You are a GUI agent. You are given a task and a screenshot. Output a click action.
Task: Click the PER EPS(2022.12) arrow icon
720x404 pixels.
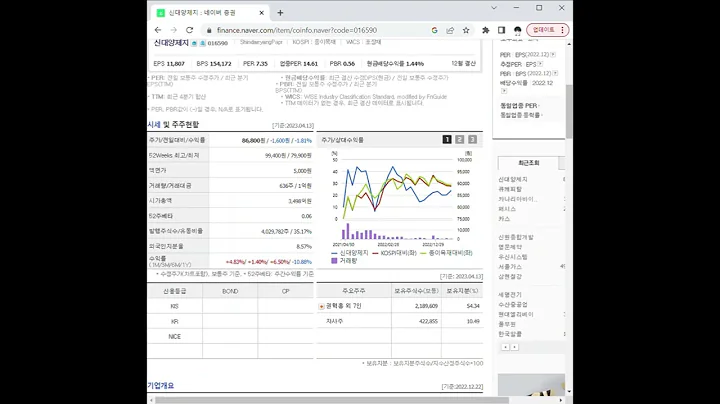coord(553,55)
